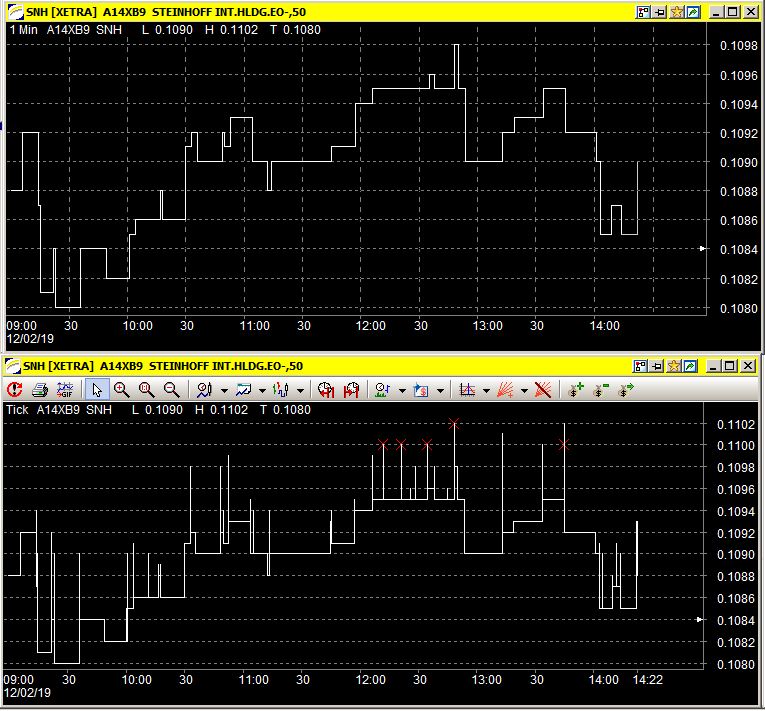
Task: Click the second red clock time-range icon
Action: pos(351,389)
